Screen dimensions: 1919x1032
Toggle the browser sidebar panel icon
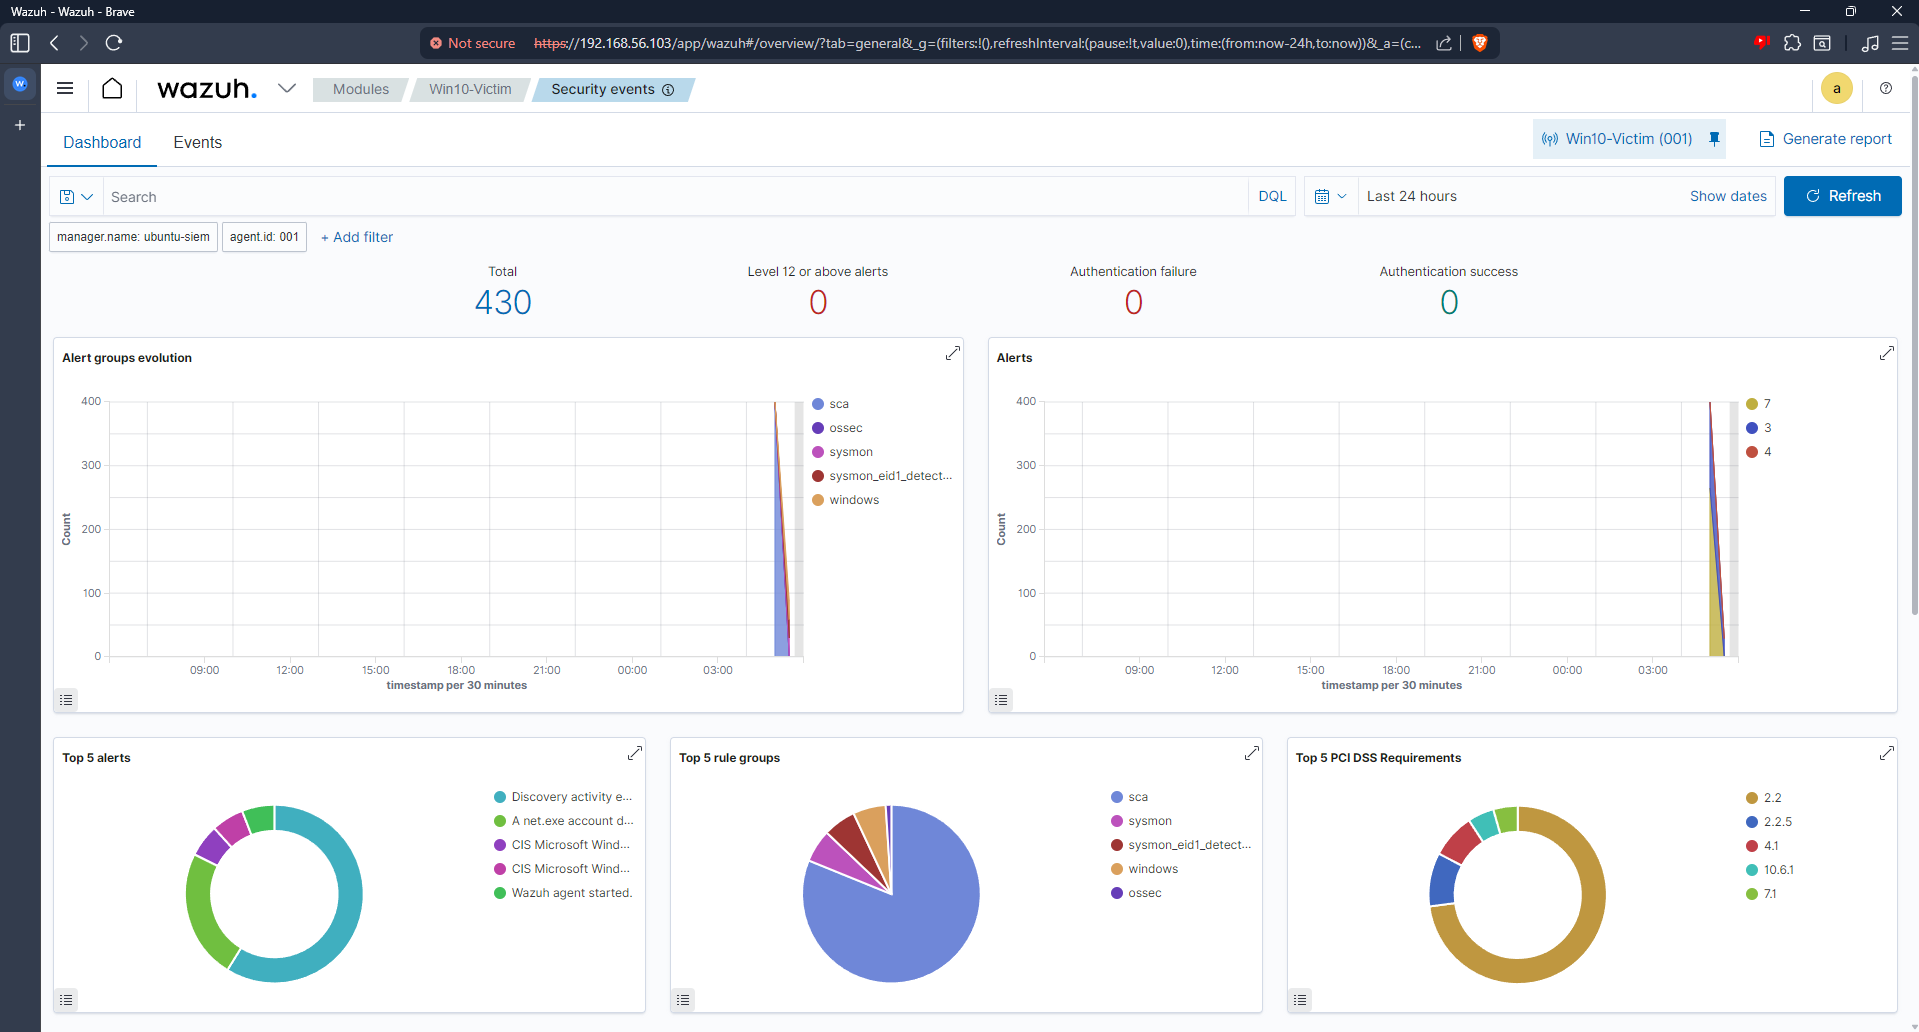click(20, 43)
